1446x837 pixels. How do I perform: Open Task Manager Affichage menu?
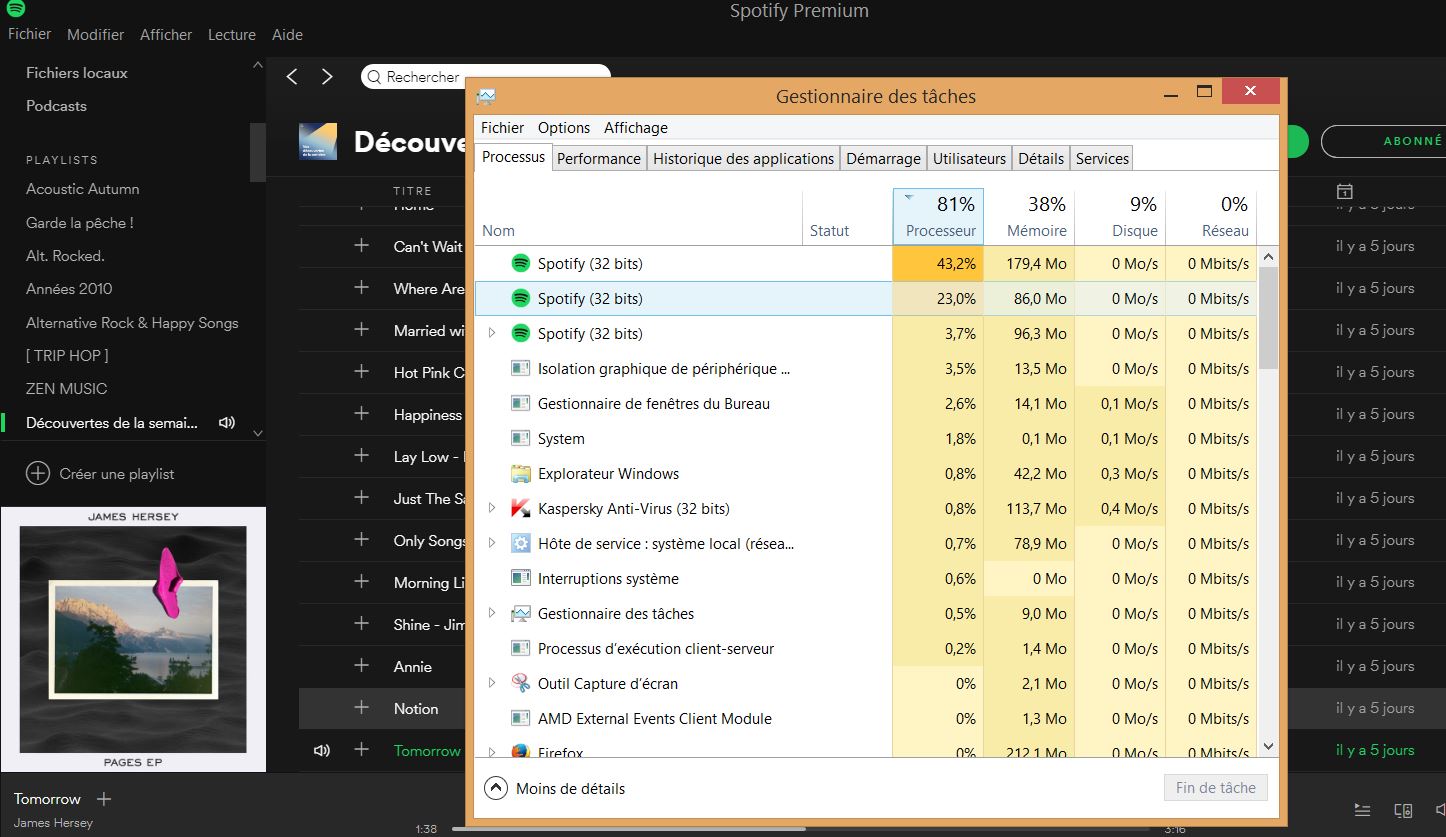[636, 128]
